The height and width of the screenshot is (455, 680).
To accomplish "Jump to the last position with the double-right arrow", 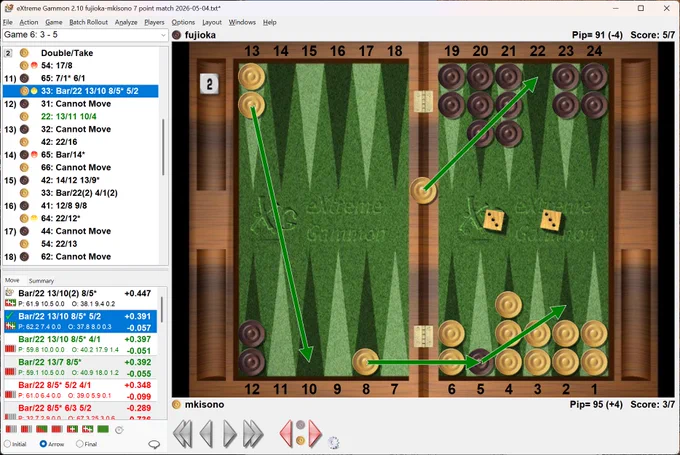I will coord(253,433).
